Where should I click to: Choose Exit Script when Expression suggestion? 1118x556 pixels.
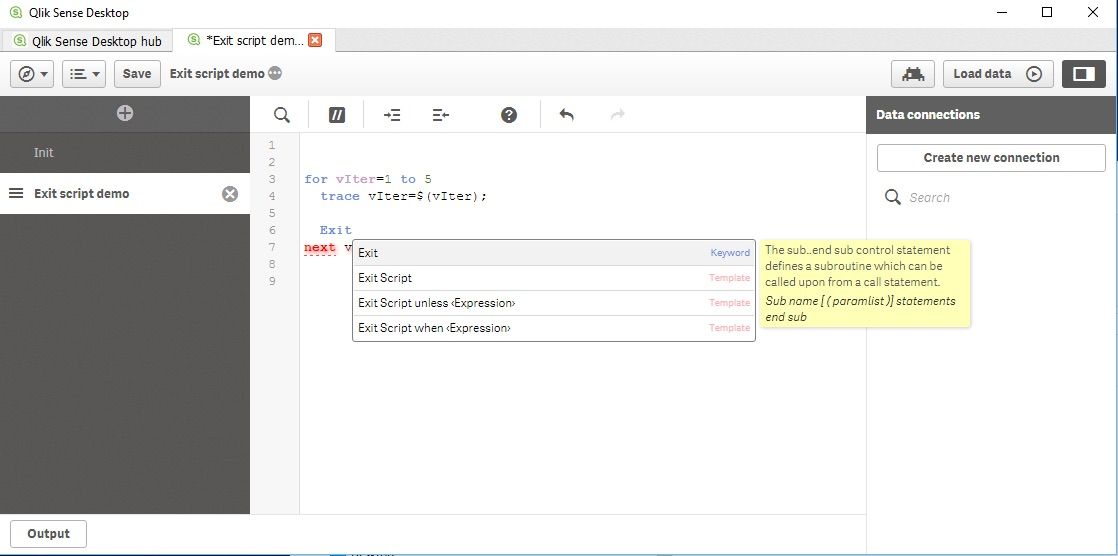tap(554, 328)
